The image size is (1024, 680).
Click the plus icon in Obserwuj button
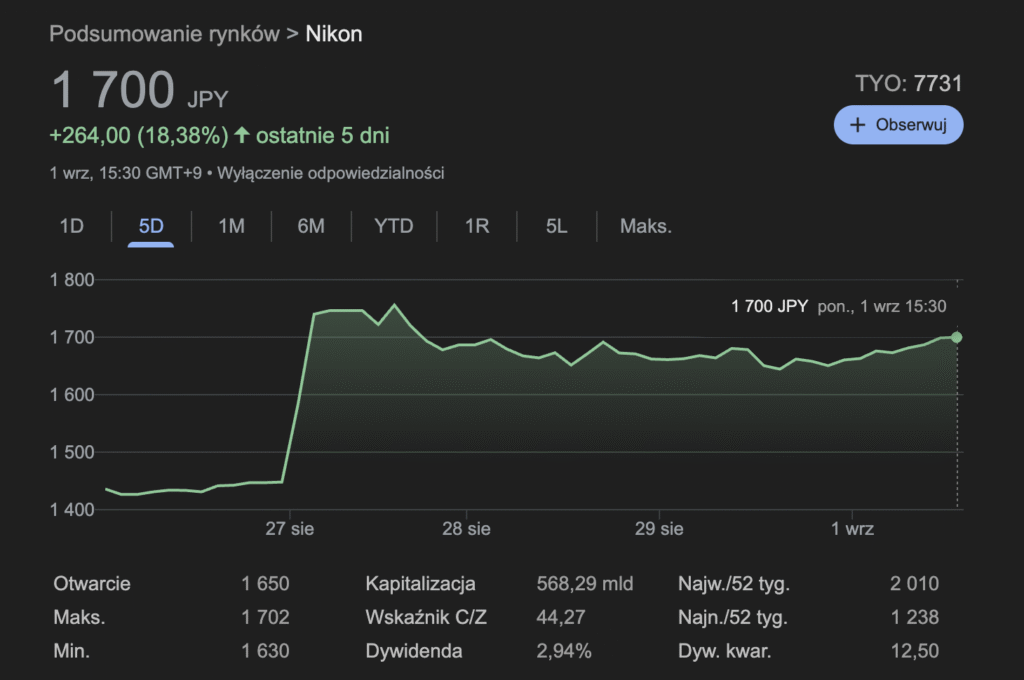[857, 125]
